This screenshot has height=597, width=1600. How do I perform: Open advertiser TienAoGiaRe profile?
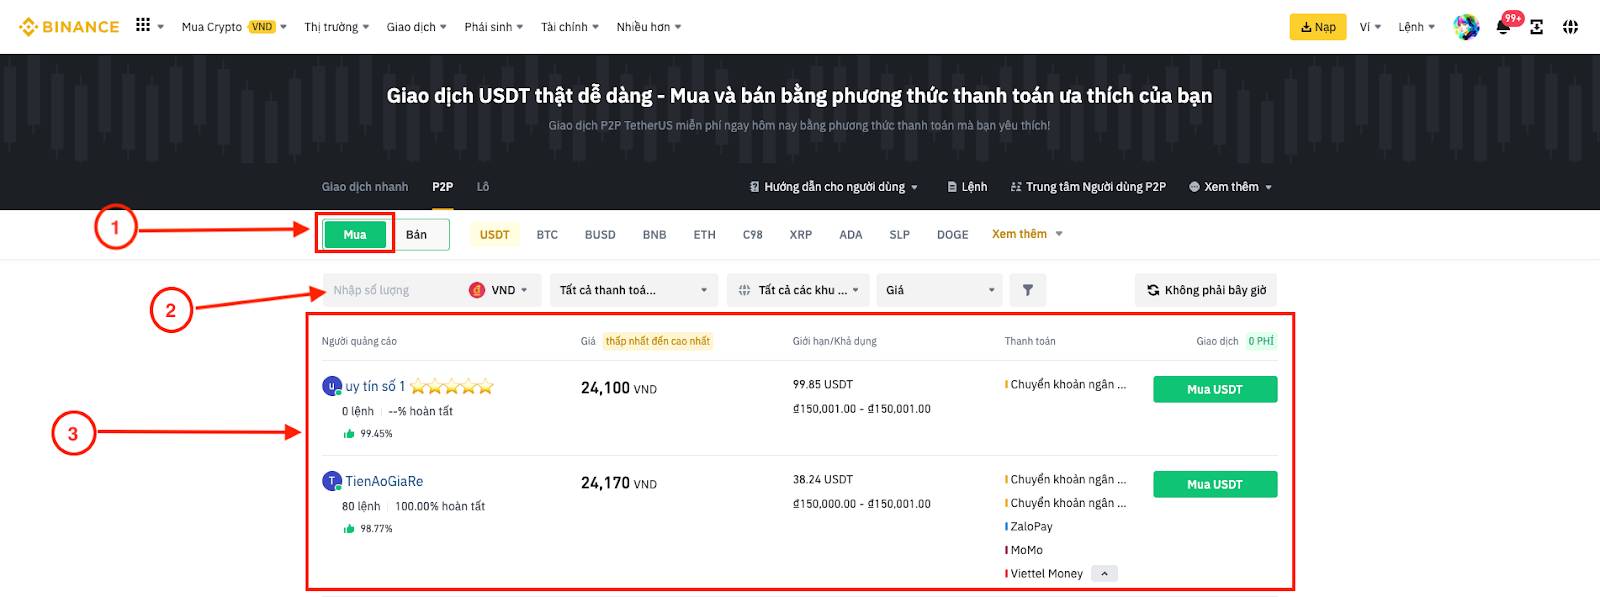384,481
